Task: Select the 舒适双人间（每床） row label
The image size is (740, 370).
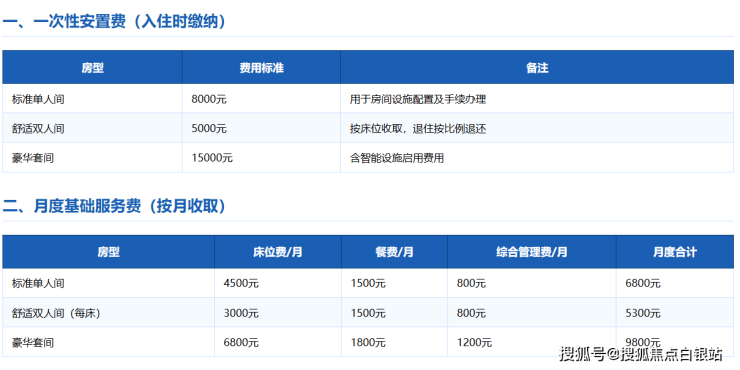Action: click(x=57, y=313)
